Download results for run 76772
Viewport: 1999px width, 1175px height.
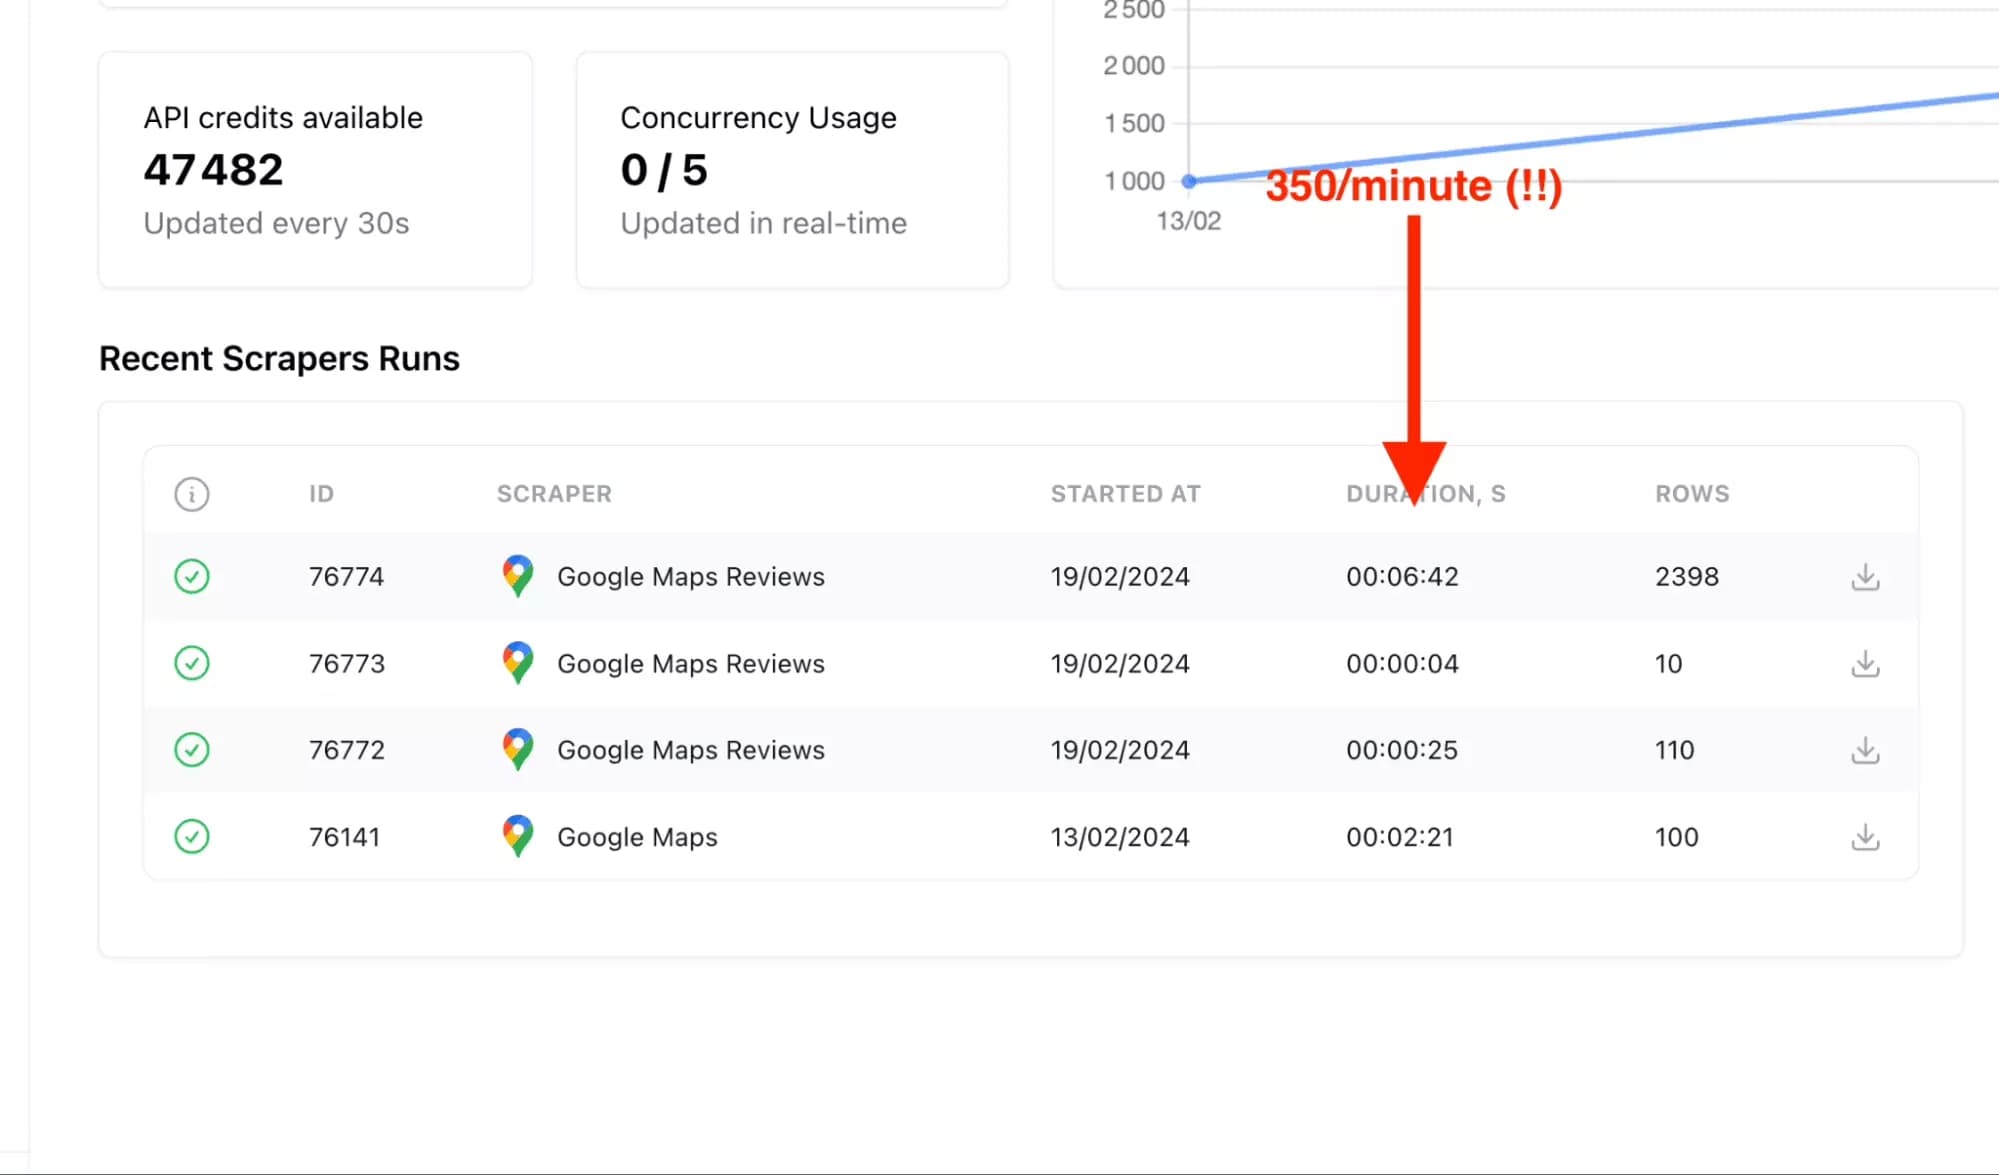click(x=1865, y=749)
